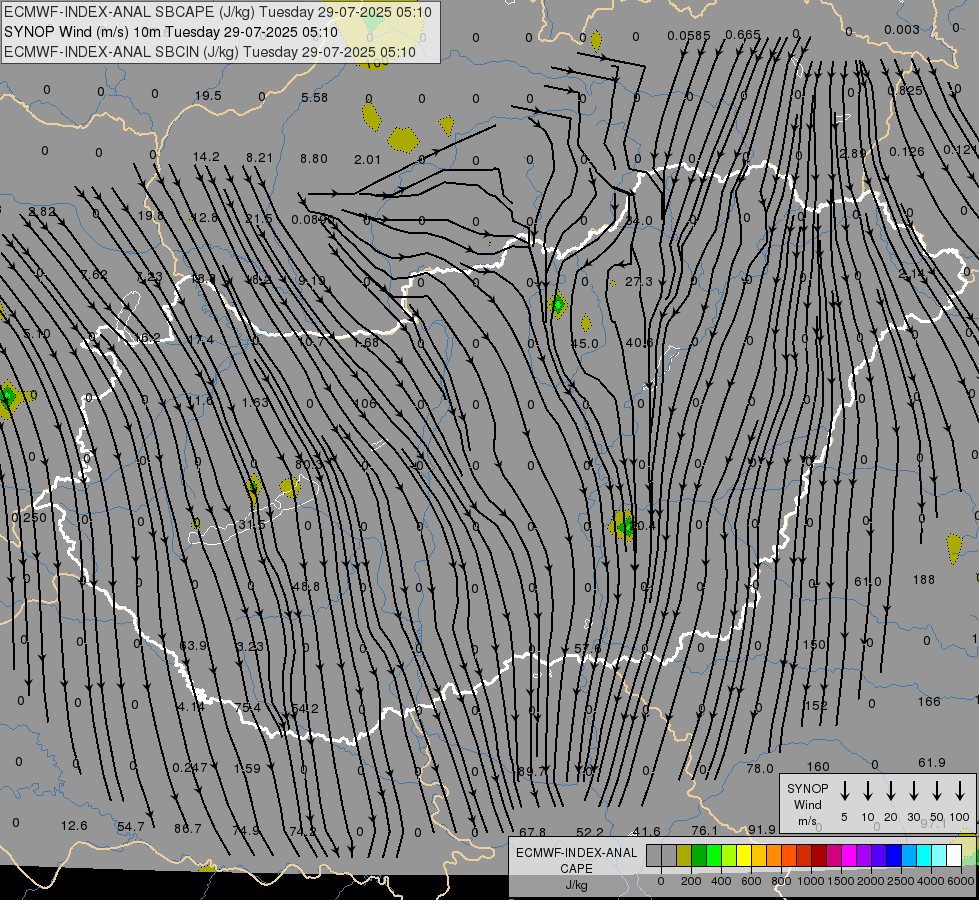This screenshot has height=900, width=979.
Task: Click the map value 52.2
Action: (590, 832)
